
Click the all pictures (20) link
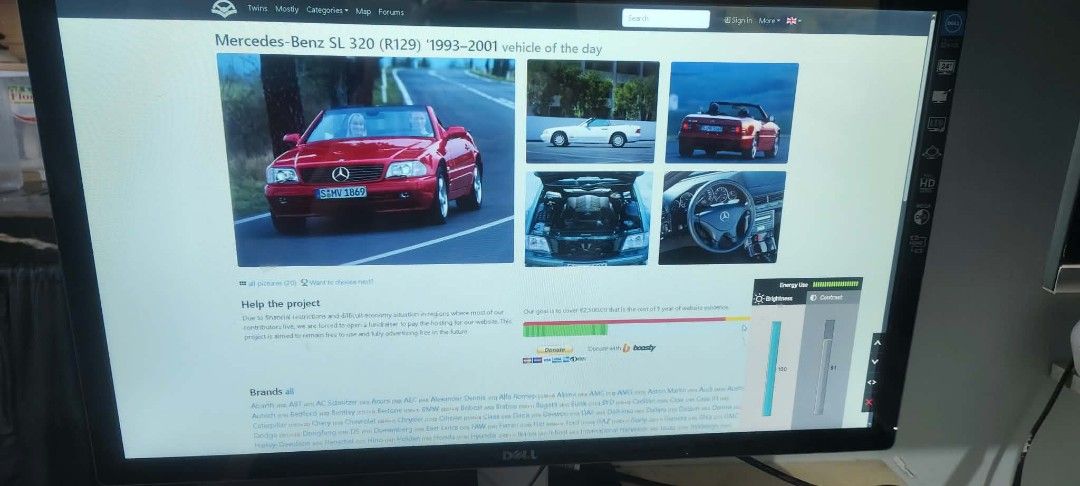[x=268, y=283]
